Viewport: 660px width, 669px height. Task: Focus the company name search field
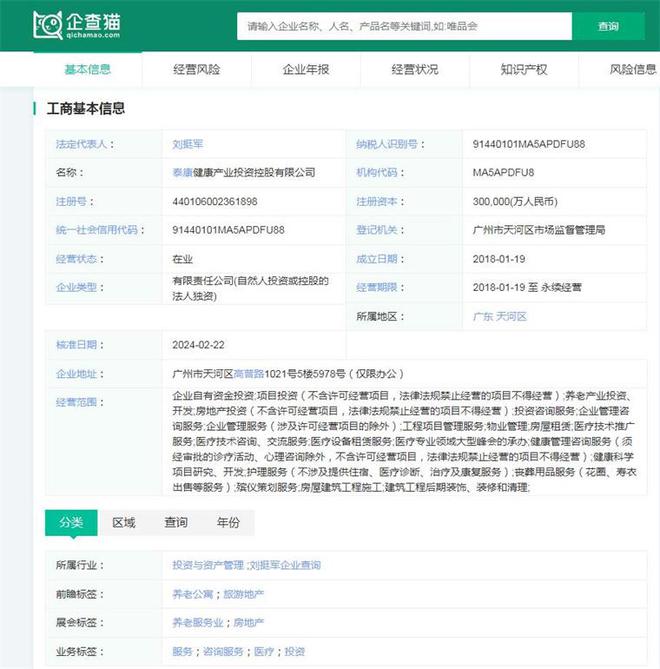click(x=404, y=26)
